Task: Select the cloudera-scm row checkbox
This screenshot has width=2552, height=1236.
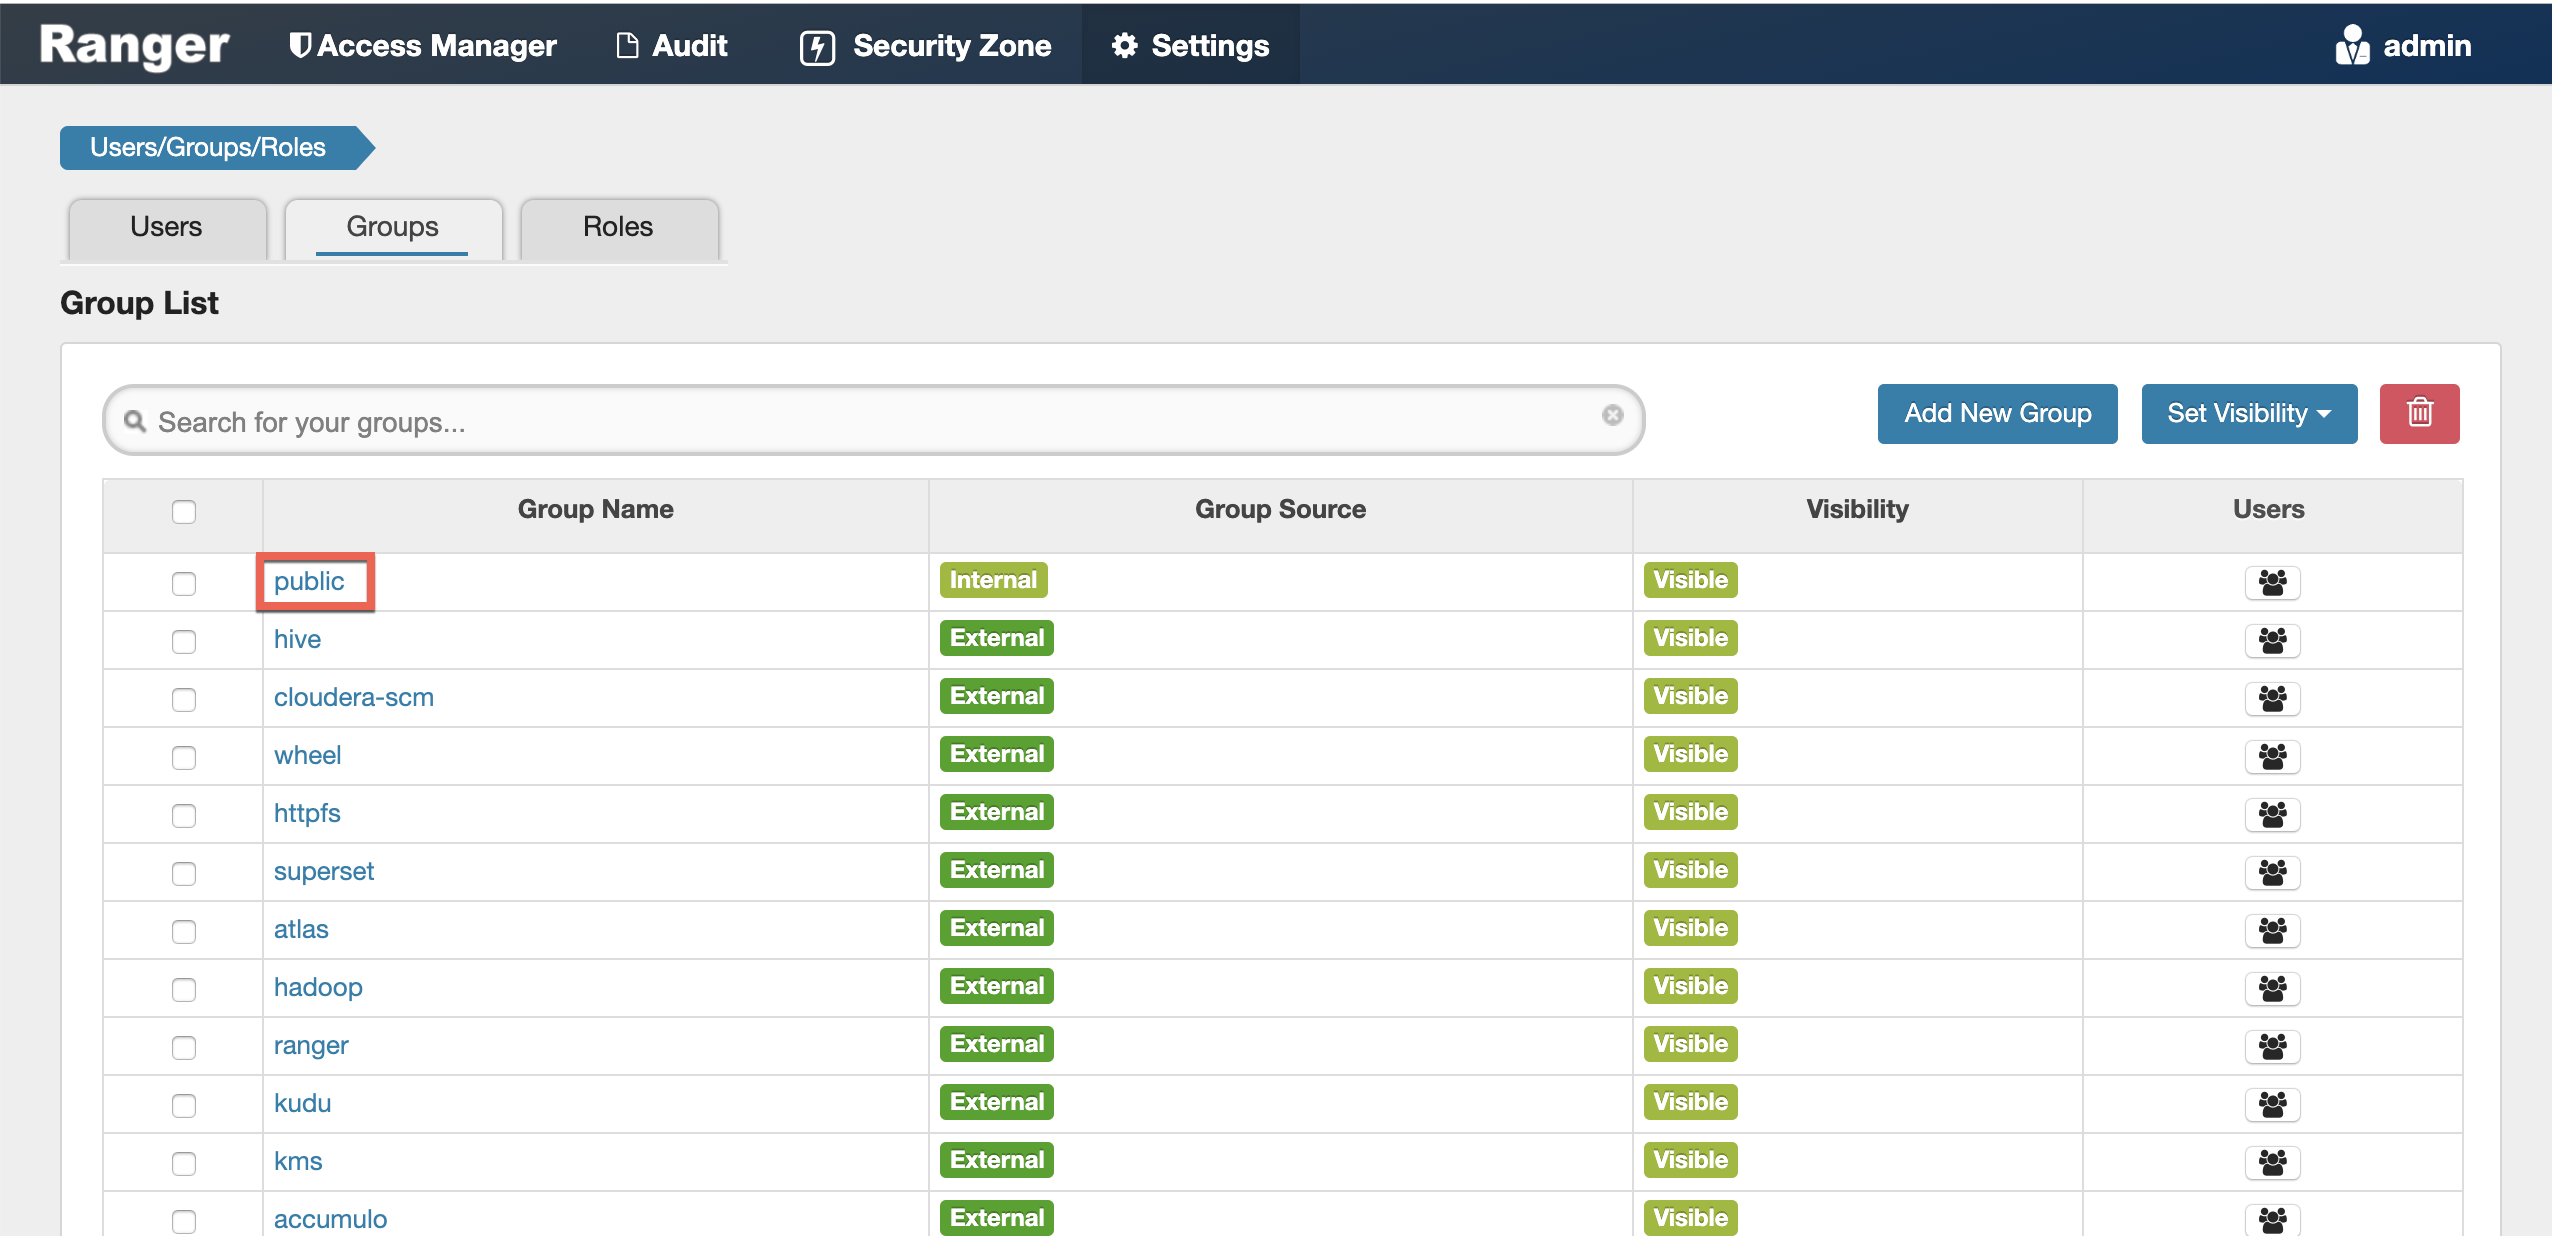Action: (183, 699)
